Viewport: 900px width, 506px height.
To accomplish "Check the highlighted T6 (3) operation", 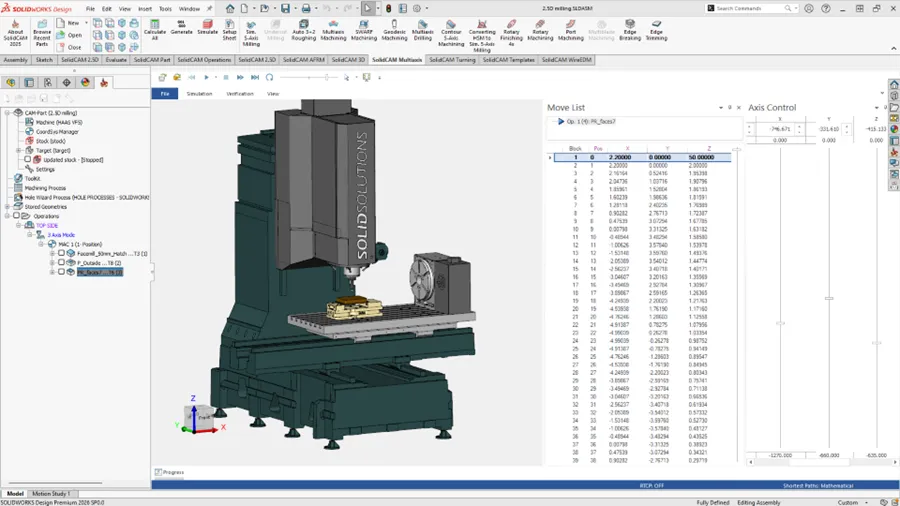I will [61, 272].
